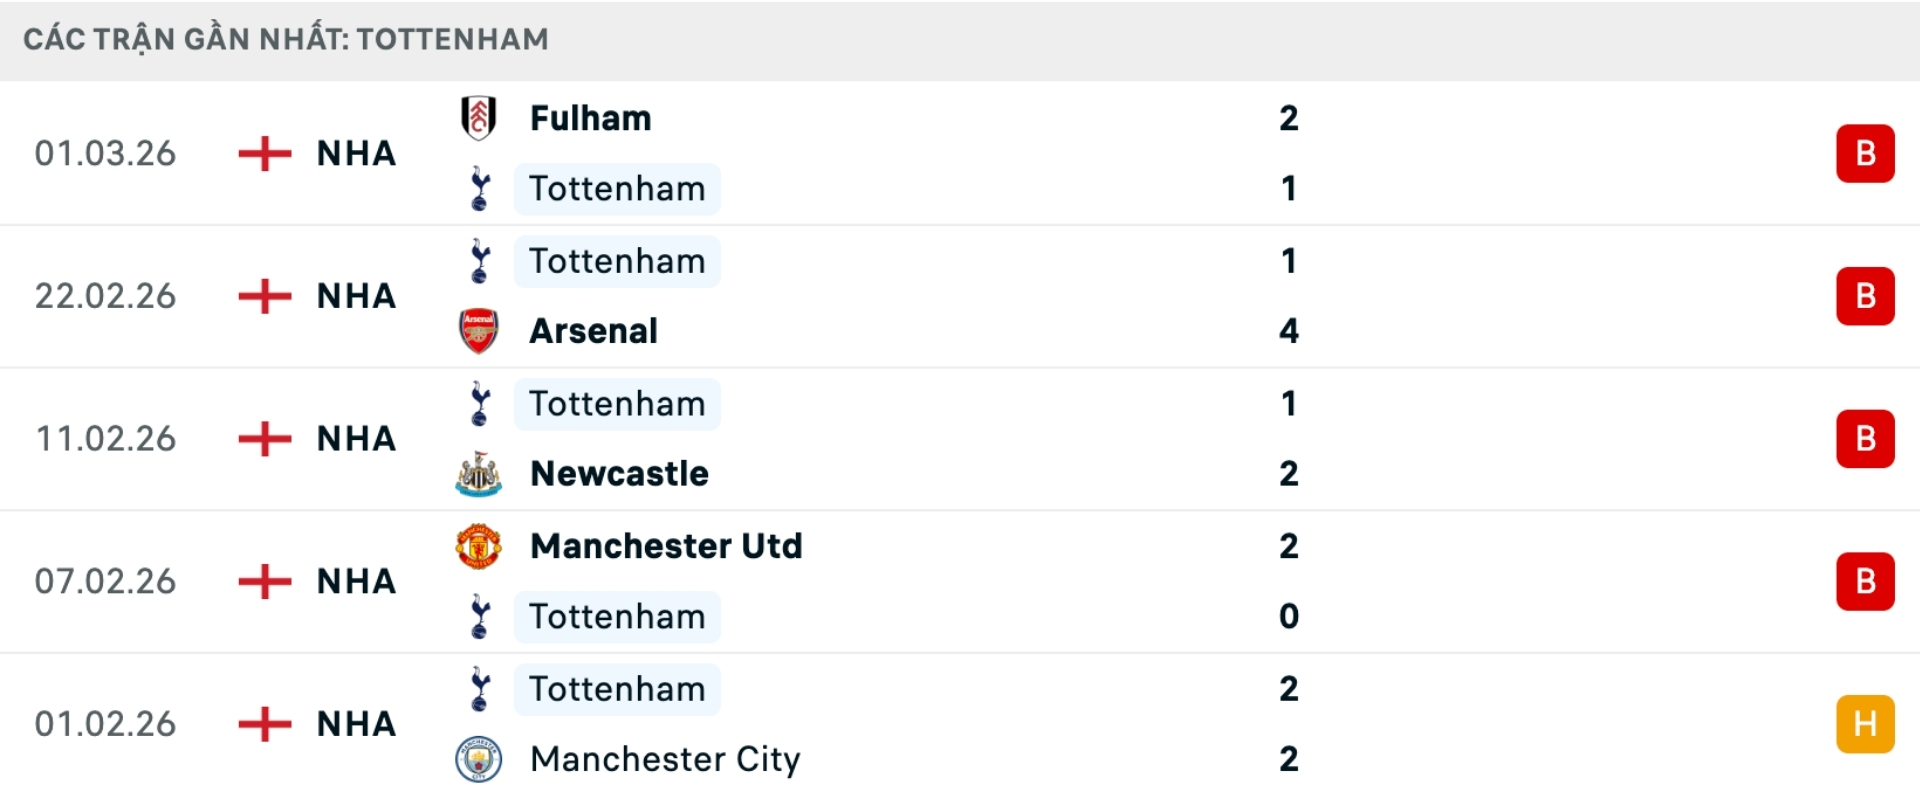Click the England flag beside date 01.03.26
1920x792 pixels.
point(264,153)
